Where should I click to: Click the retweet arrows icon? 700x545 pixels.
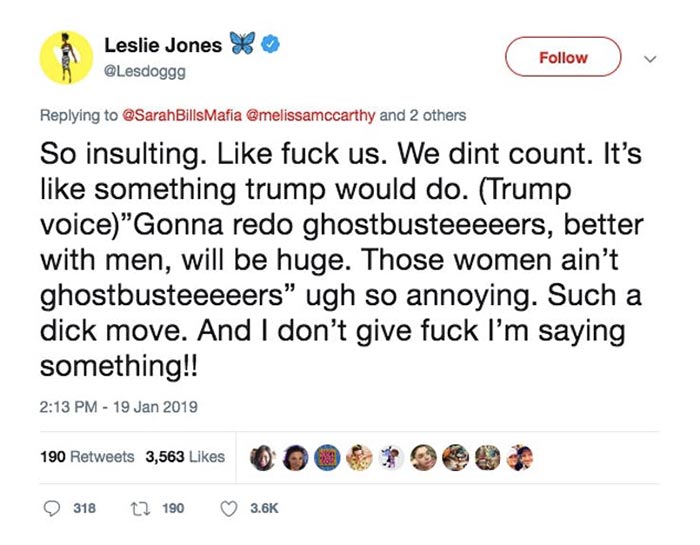point(141,509)
